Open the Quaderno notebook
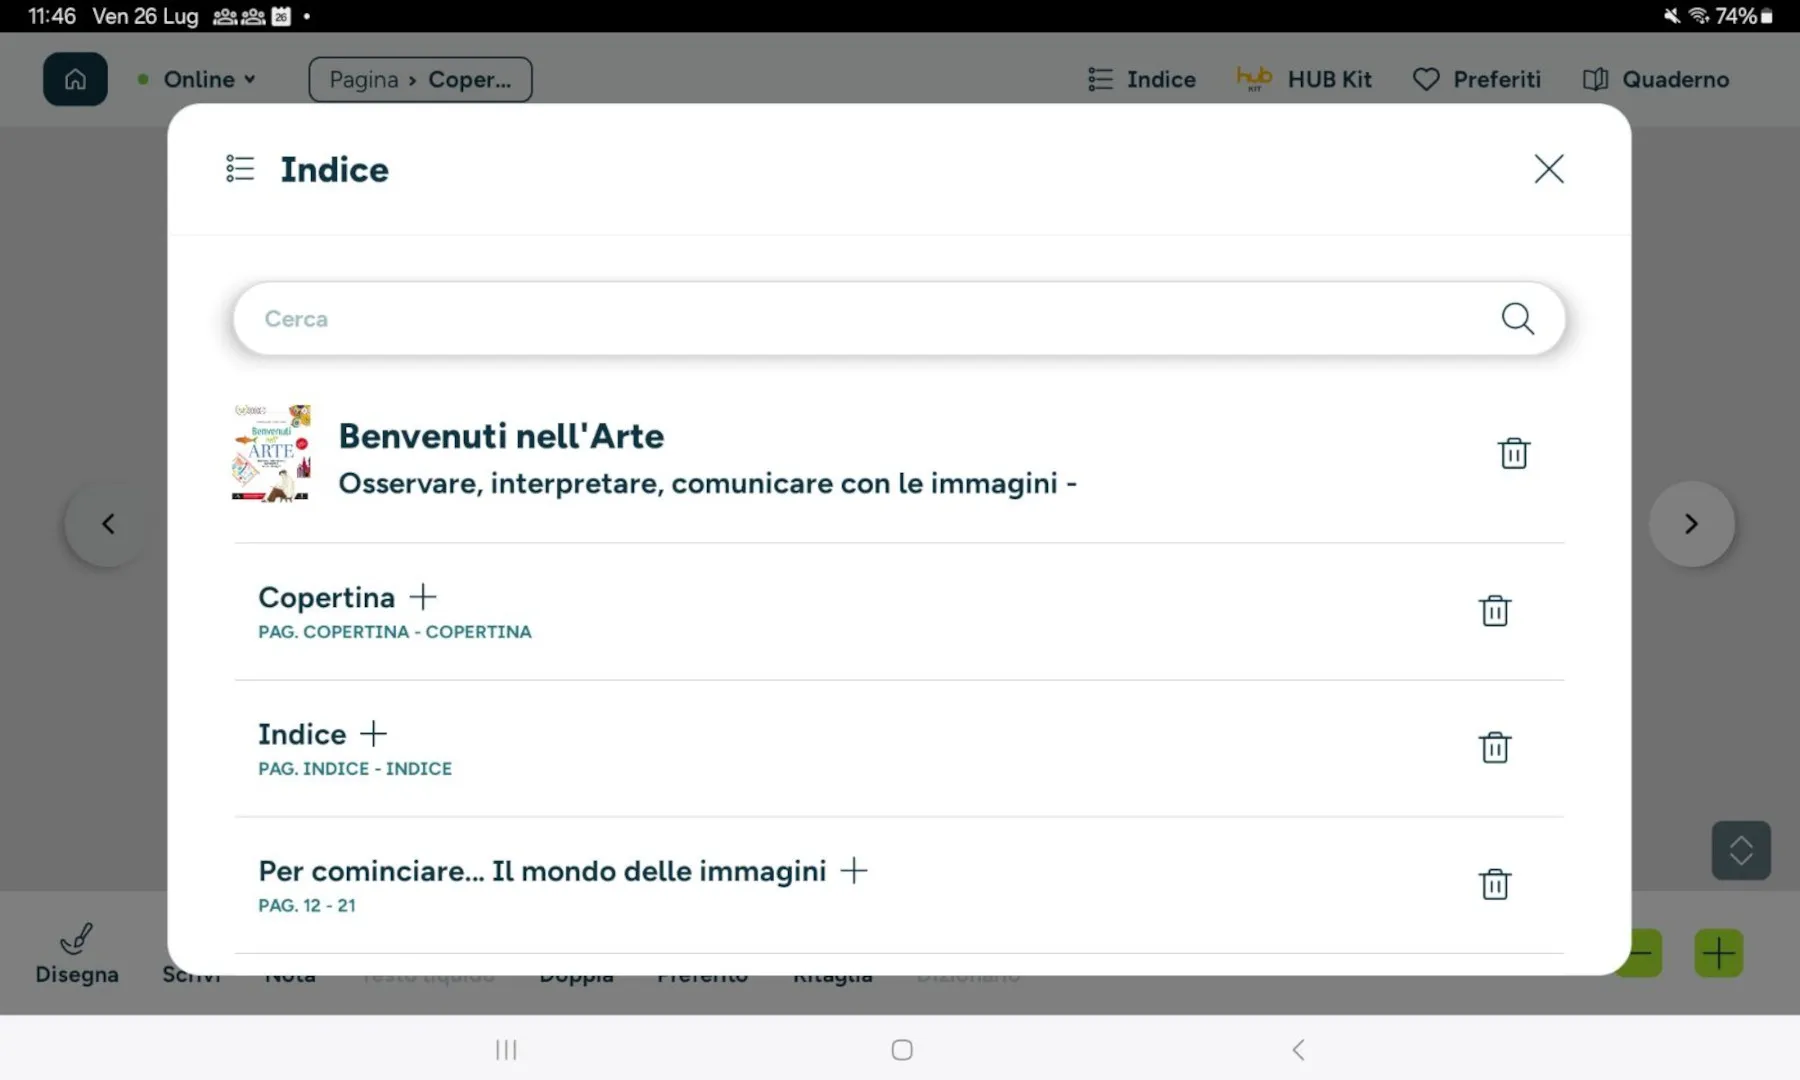1800x1080 pixels. pyautogui.click(x=1656, y=79)
